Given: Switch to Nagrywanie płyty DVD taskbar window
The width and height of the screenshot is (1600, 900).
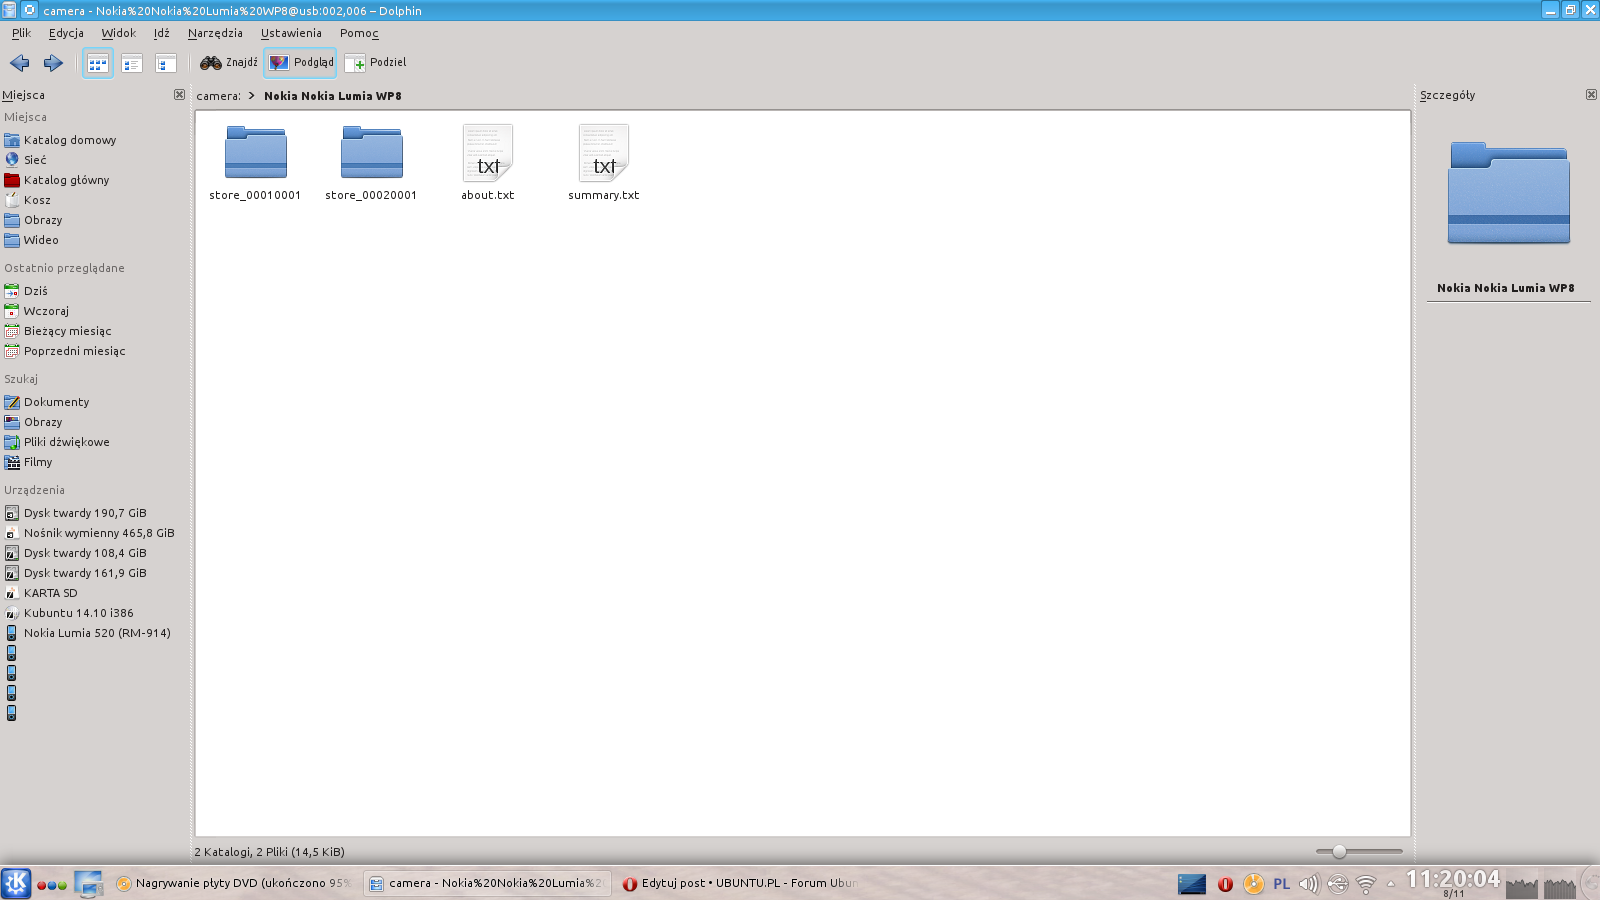Looking at the screenshot, I should tap(235, 883).
